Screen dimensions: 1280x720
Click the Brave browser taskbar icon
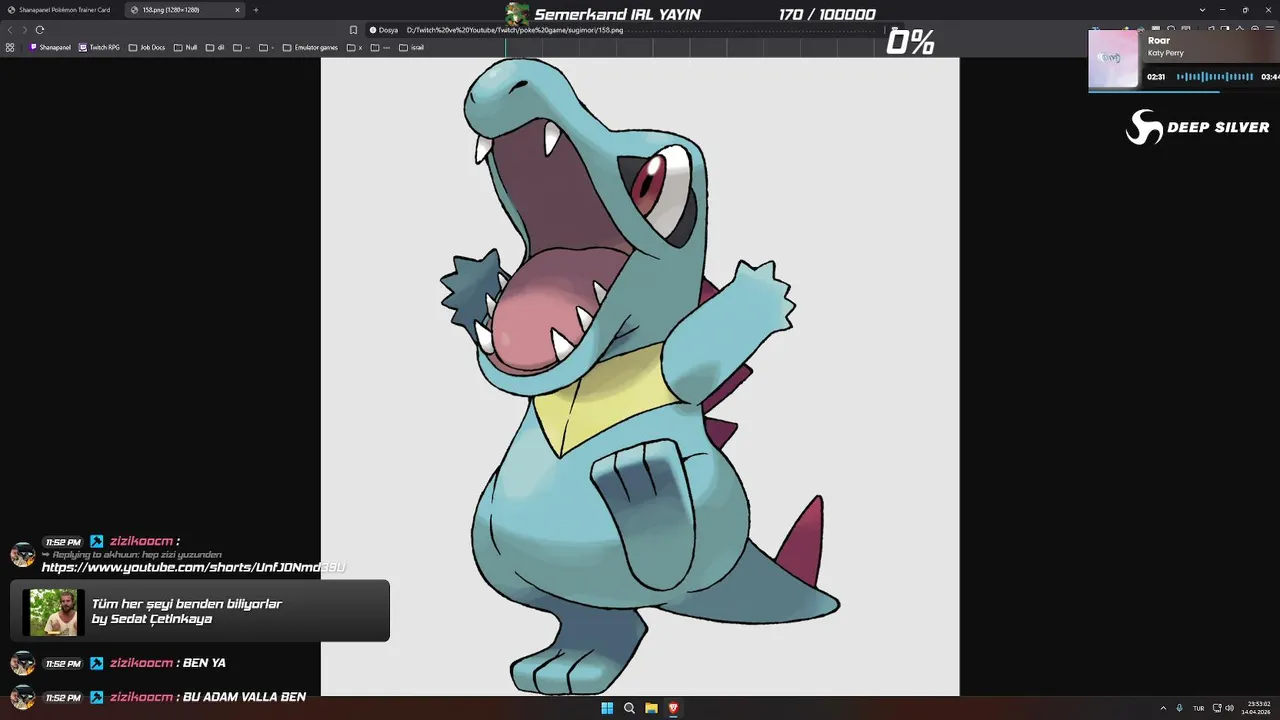673,708
